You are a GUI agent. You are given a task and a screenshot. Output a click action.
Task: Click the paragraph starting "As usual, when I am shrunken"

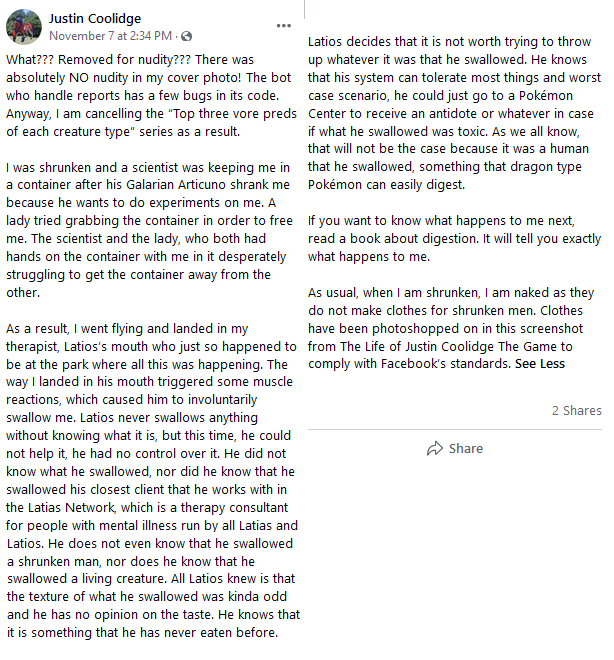(x=451, y=328)
